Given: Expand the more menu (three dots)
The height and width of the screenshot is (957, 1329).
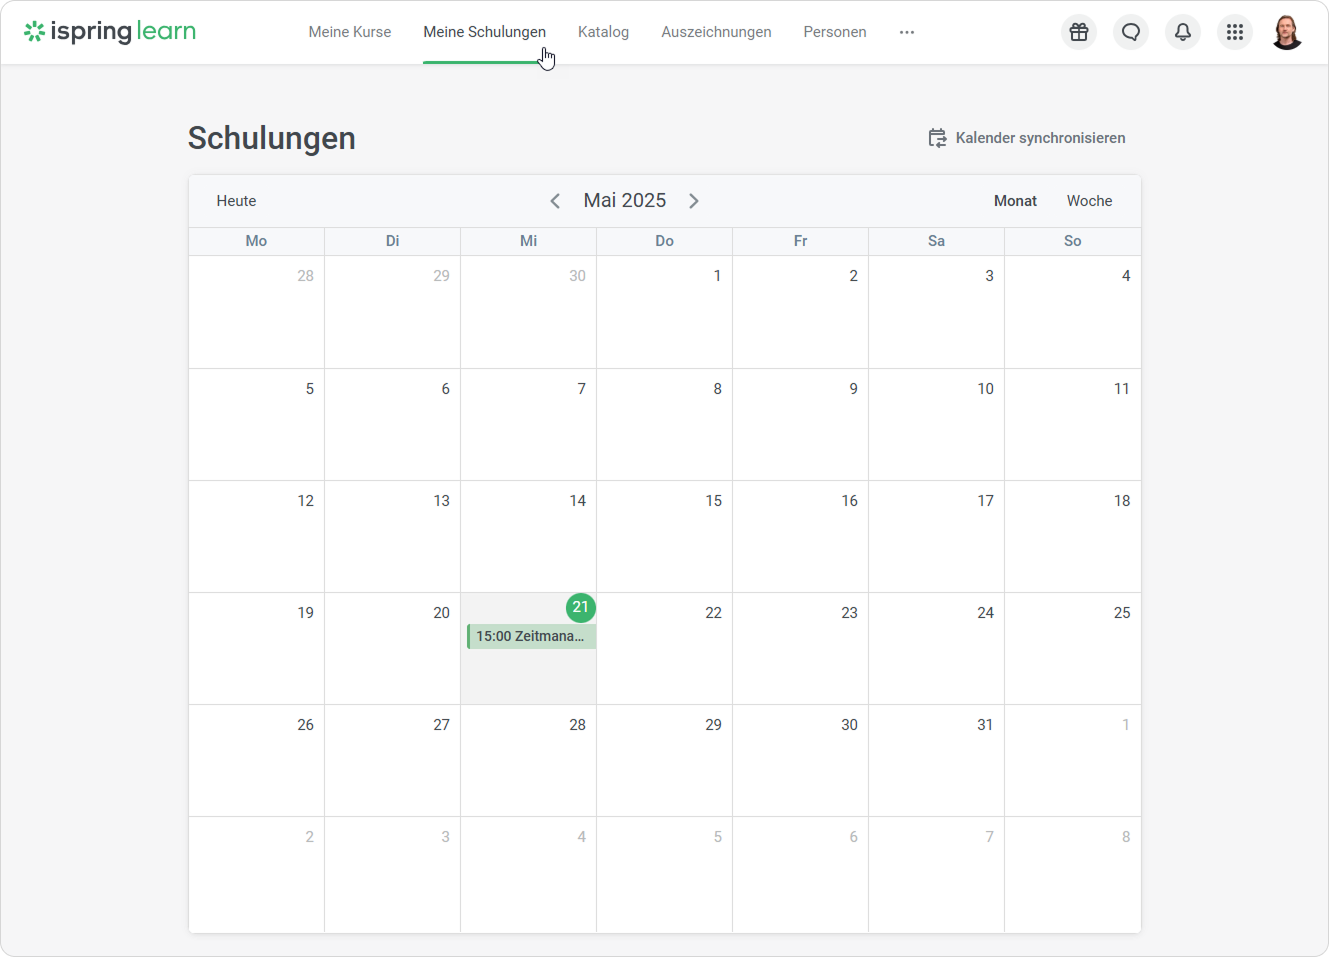Looking at the screenshot, I should click(x=907, y=32).
